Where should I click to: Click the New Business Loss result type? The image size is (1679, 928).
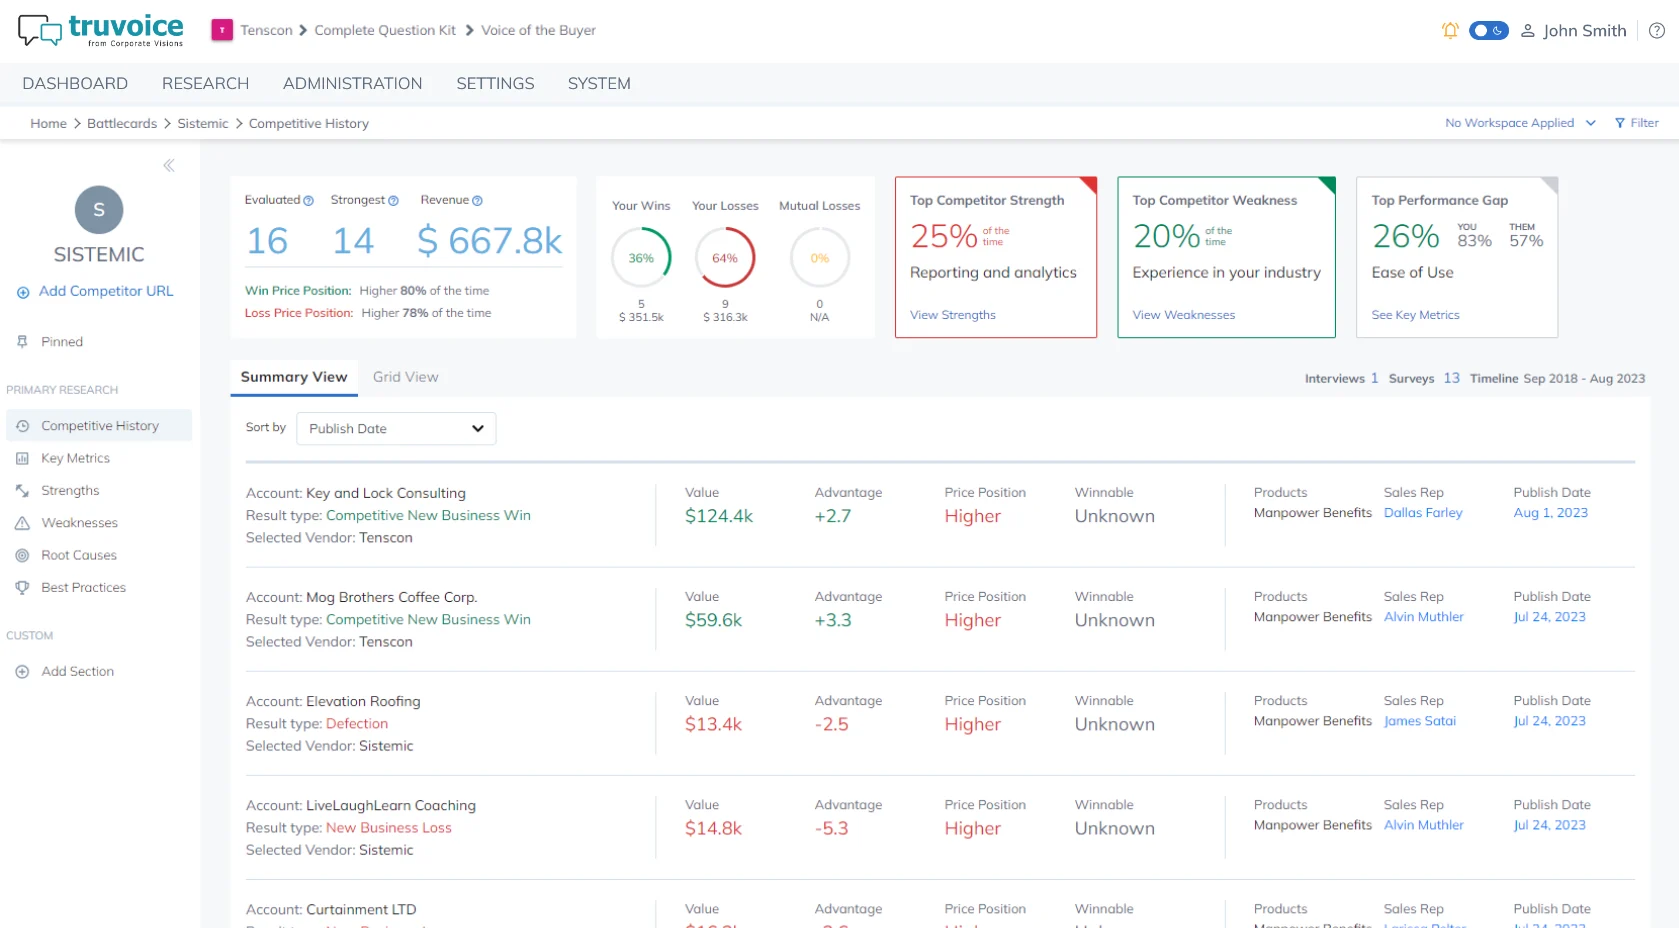(x=389, y=827)
